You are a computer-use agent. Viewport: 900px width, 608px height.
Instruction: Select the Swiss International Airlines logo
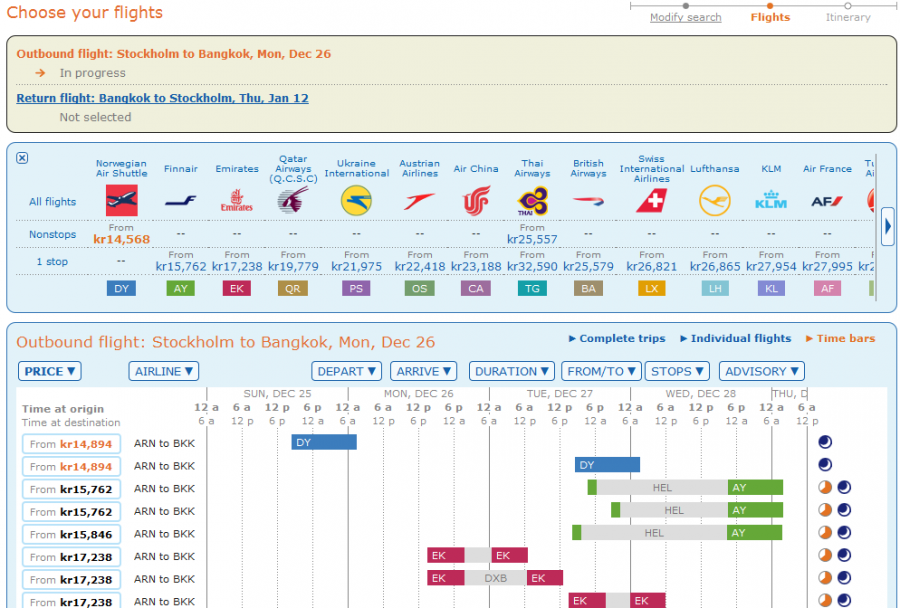[x=652, y=201]
